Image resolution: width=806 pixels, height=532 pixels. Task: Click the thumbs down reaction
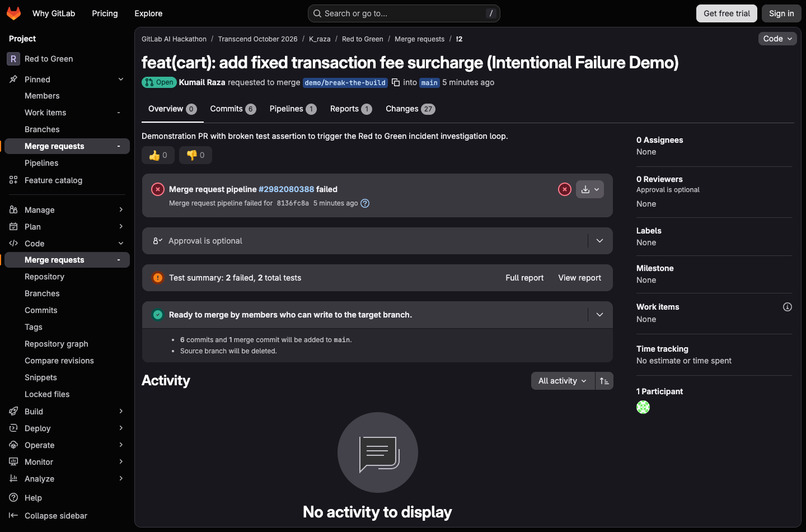pos(195,155)
